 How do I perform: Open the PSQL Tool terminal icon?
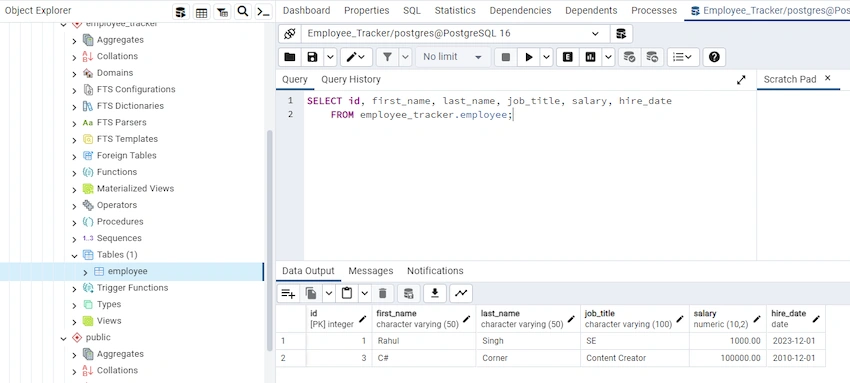point(263,12)
